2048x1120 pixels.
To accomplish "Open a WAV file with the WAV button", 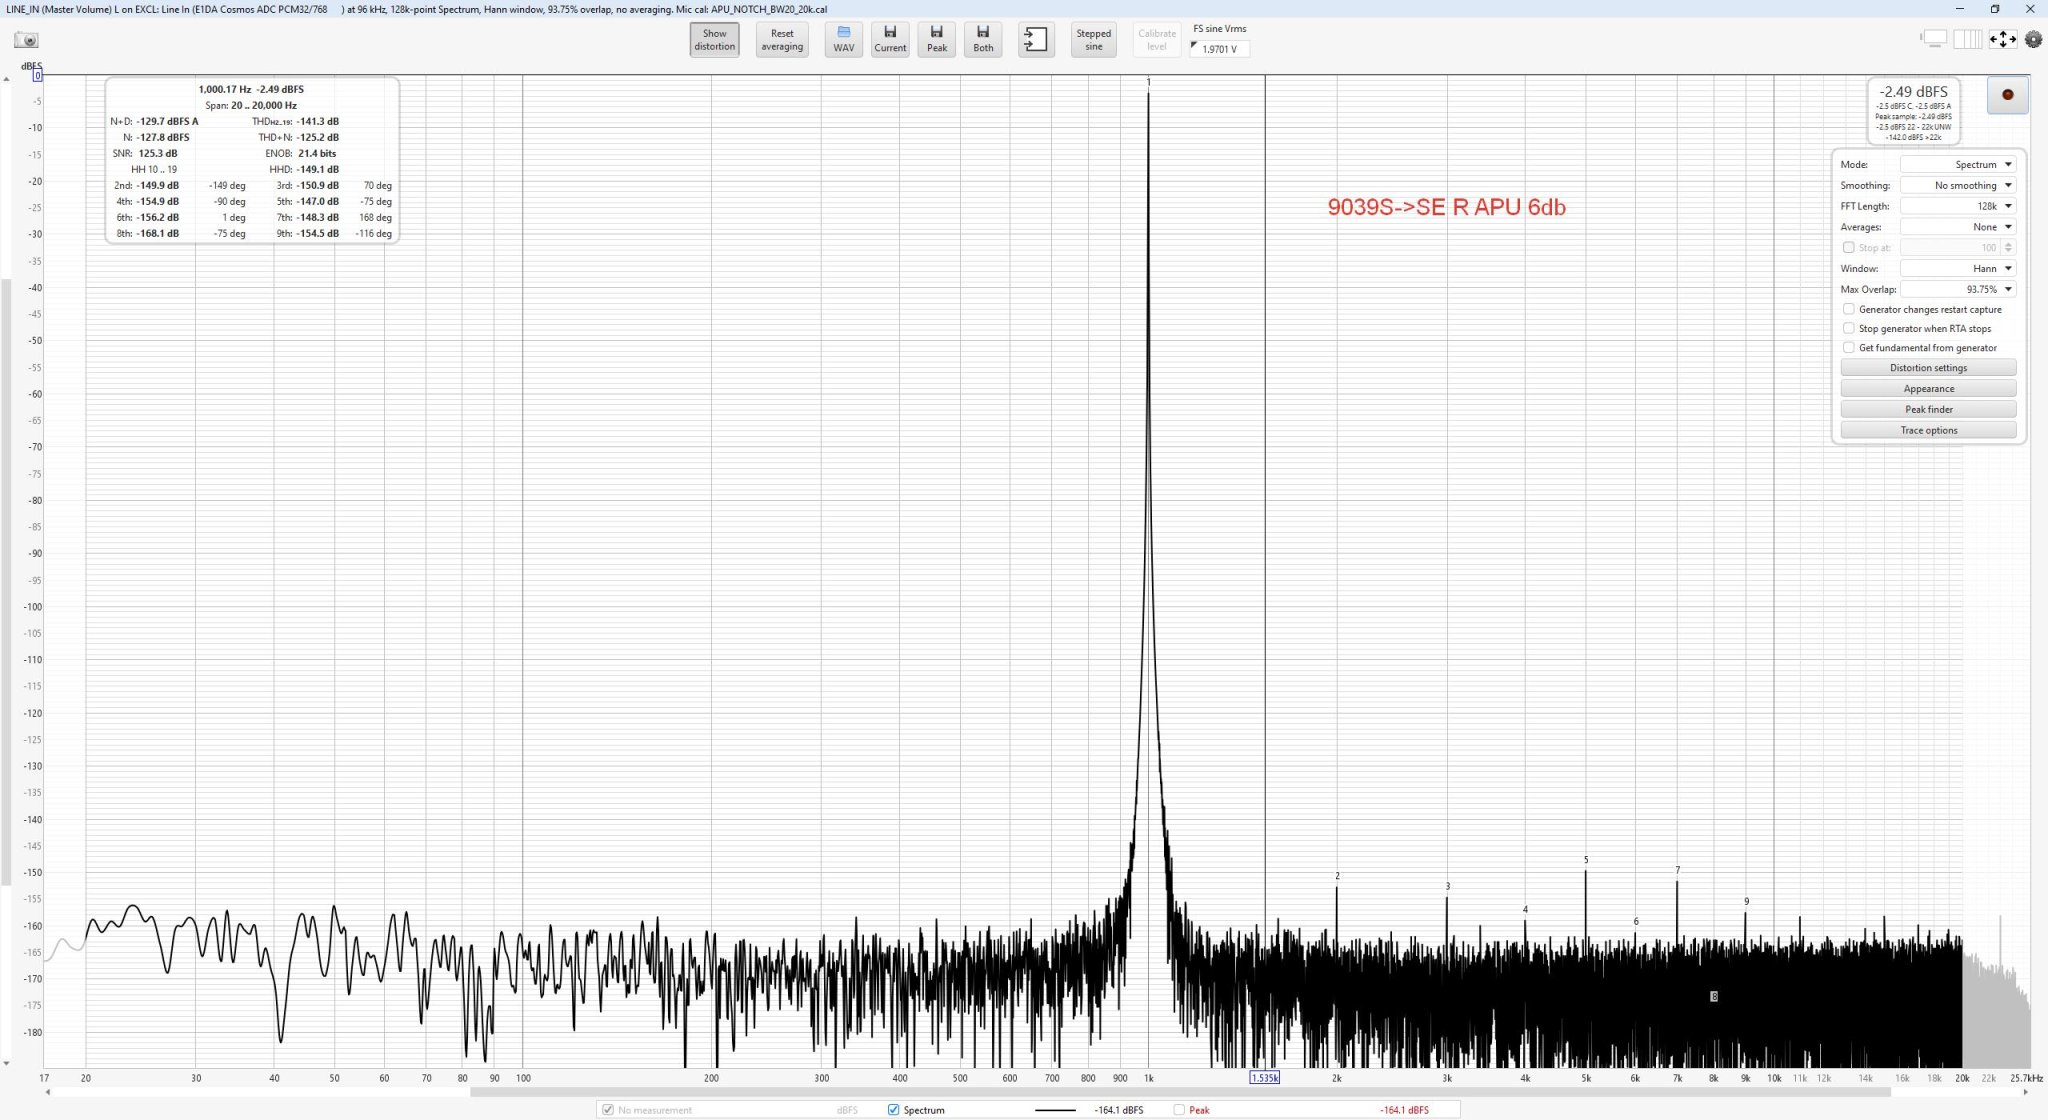I will tap(843, 40).
